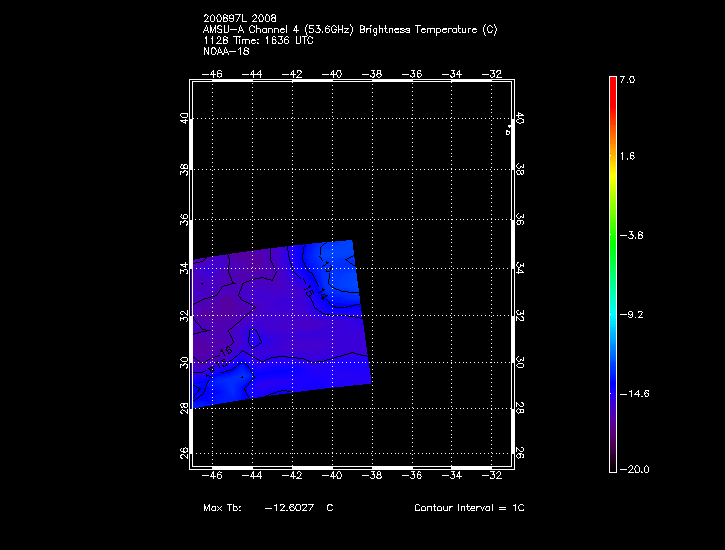
Task: Click the -14.6 color scale label
Action: tap(634, 394)
